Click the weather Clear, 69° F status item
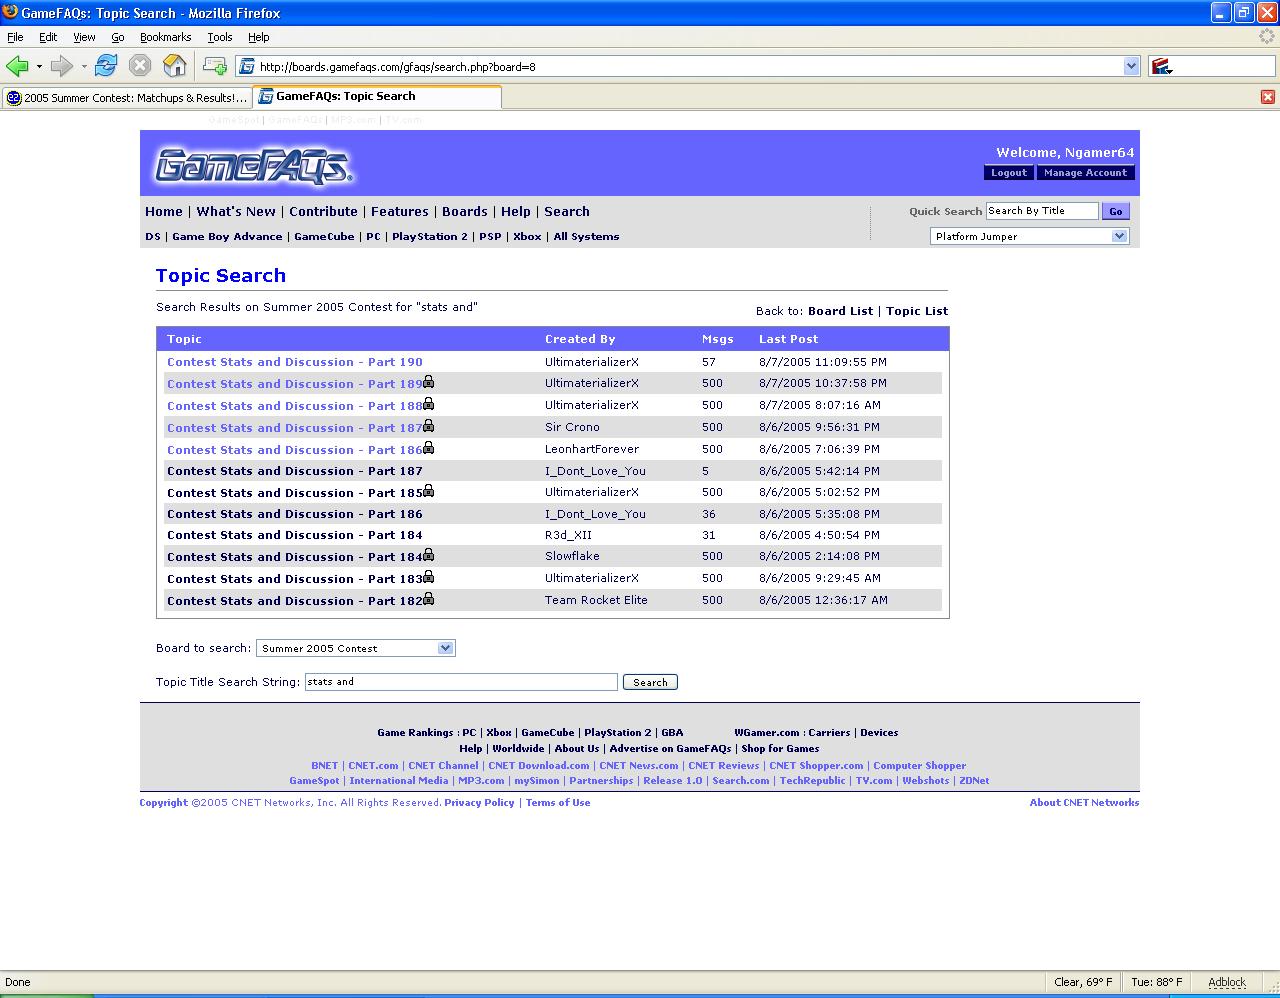This screenshot has width=1280, height=998. (1083, 982)
